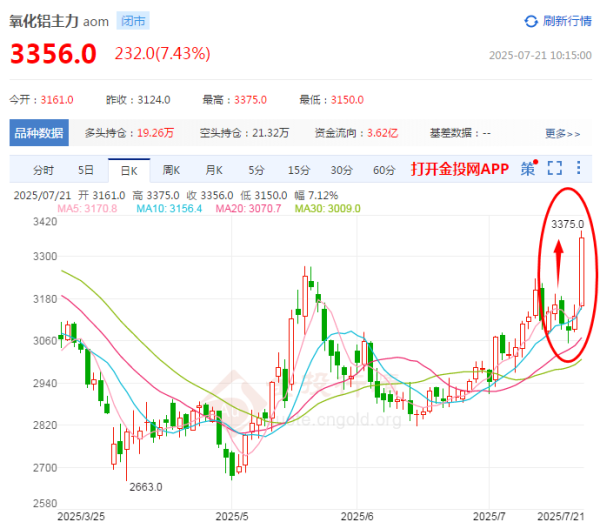Switch to the 60分 chart tab

click(384, 170)
